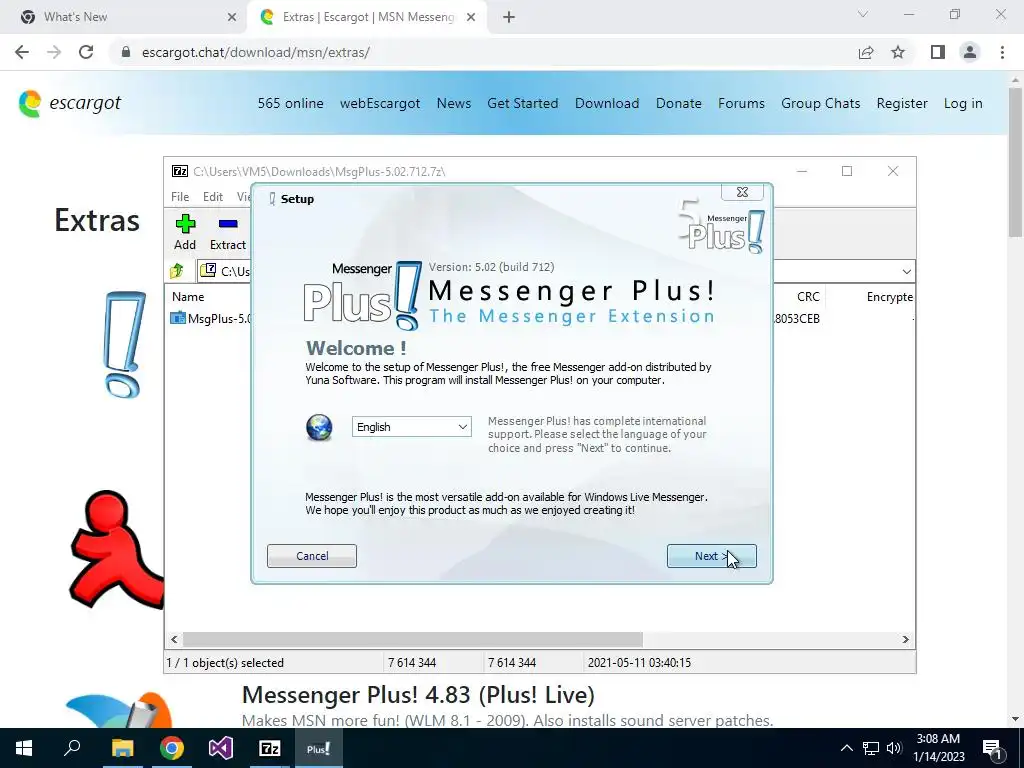Image resolution: width=1024 pixels, height=768 pixels.
Task: Sort by the CRC column header
Action: [x=808, y=296]
